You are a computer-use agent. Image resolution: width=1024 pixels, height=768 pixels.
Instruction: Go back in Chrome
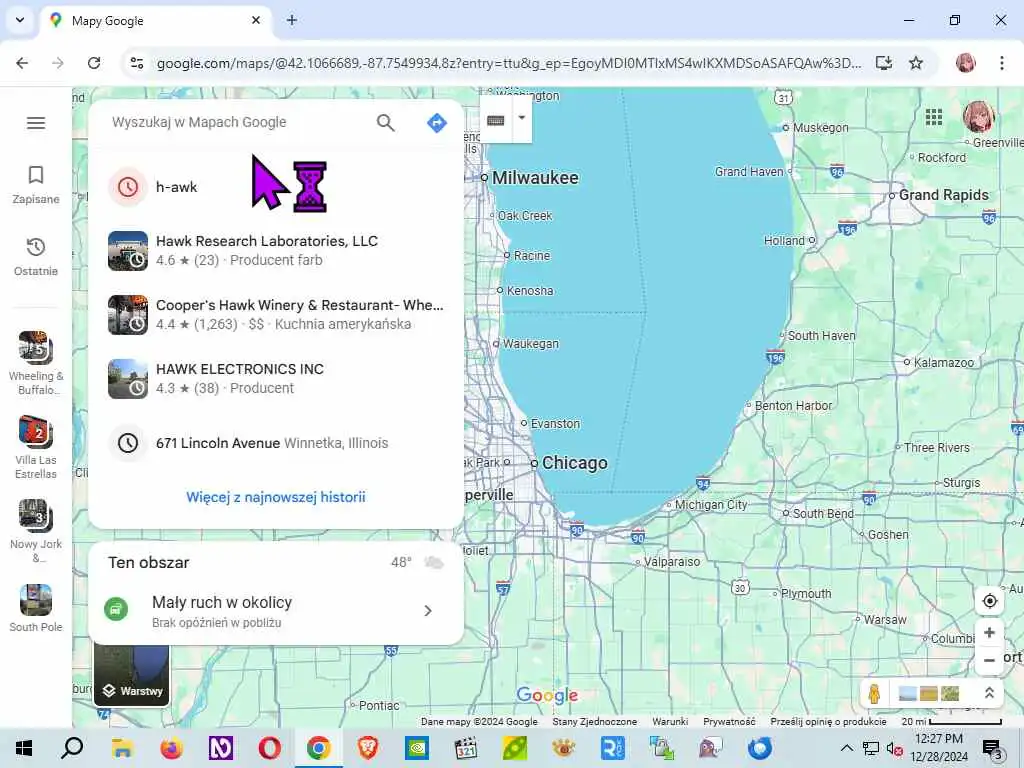point(22,63)
